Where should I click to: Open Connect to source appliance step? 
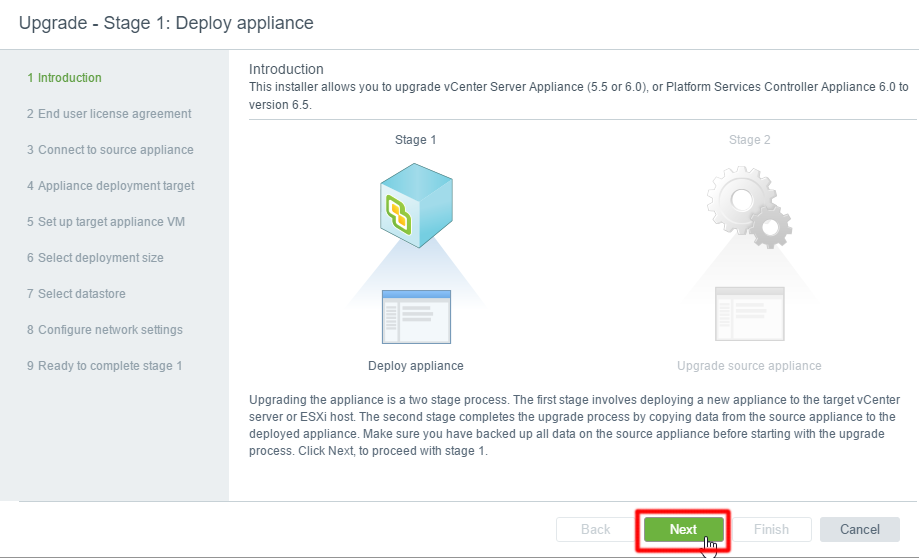pyautogui.click(x=110, y=150)
